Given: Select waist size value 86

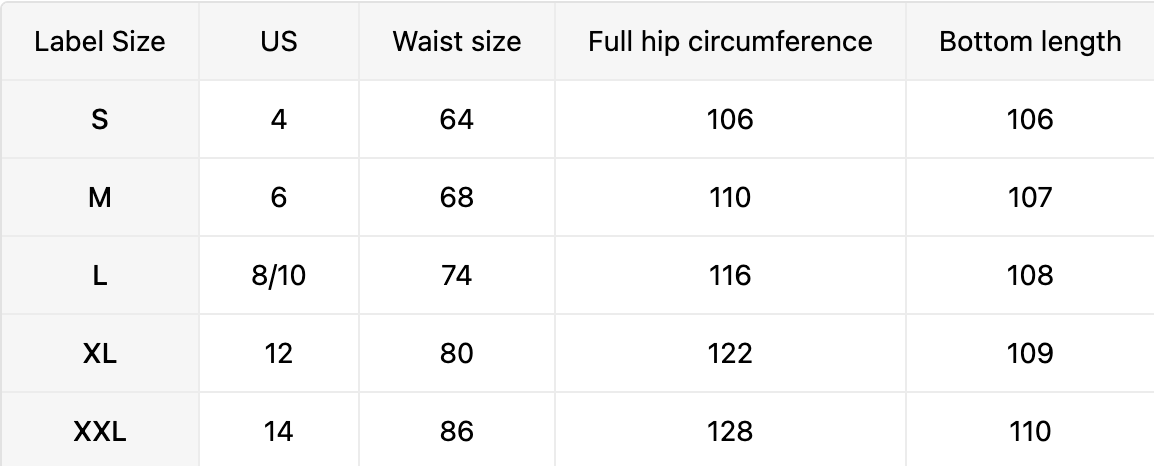Looking at the screenshot, I should pyautogui.click(x=456, y=432).
